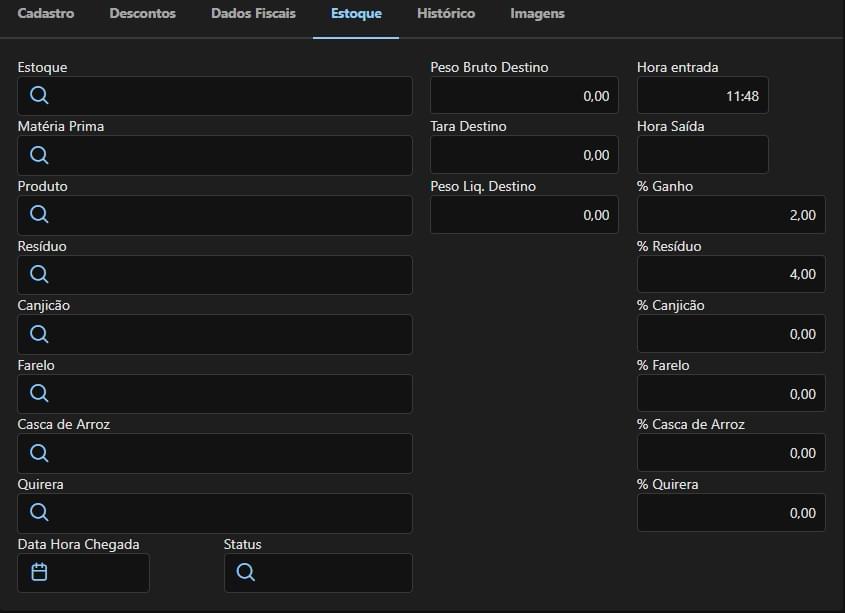Click the Status field search icon
This screenshot has height=613, width=845.
tap(246, 572)
